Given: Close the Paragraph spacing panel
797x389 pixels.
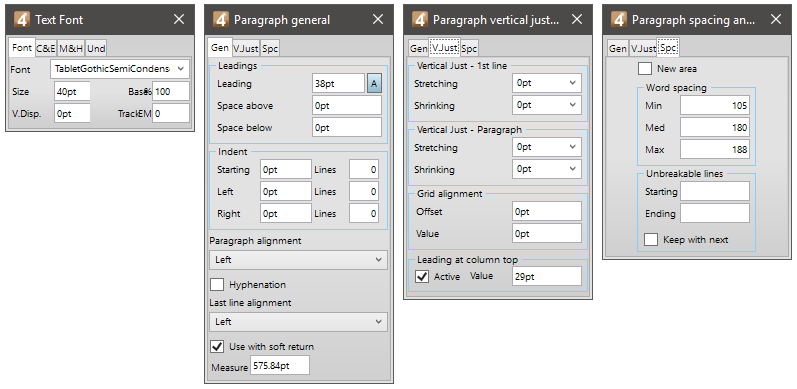Looking at the screenshot, I should pos(776,20).
